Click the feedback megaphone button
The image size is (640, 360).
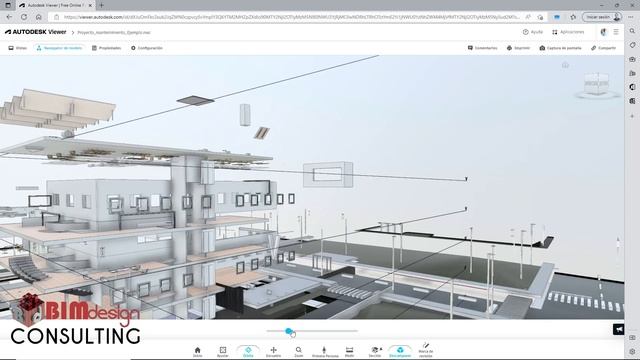click(x=618, y=329)
